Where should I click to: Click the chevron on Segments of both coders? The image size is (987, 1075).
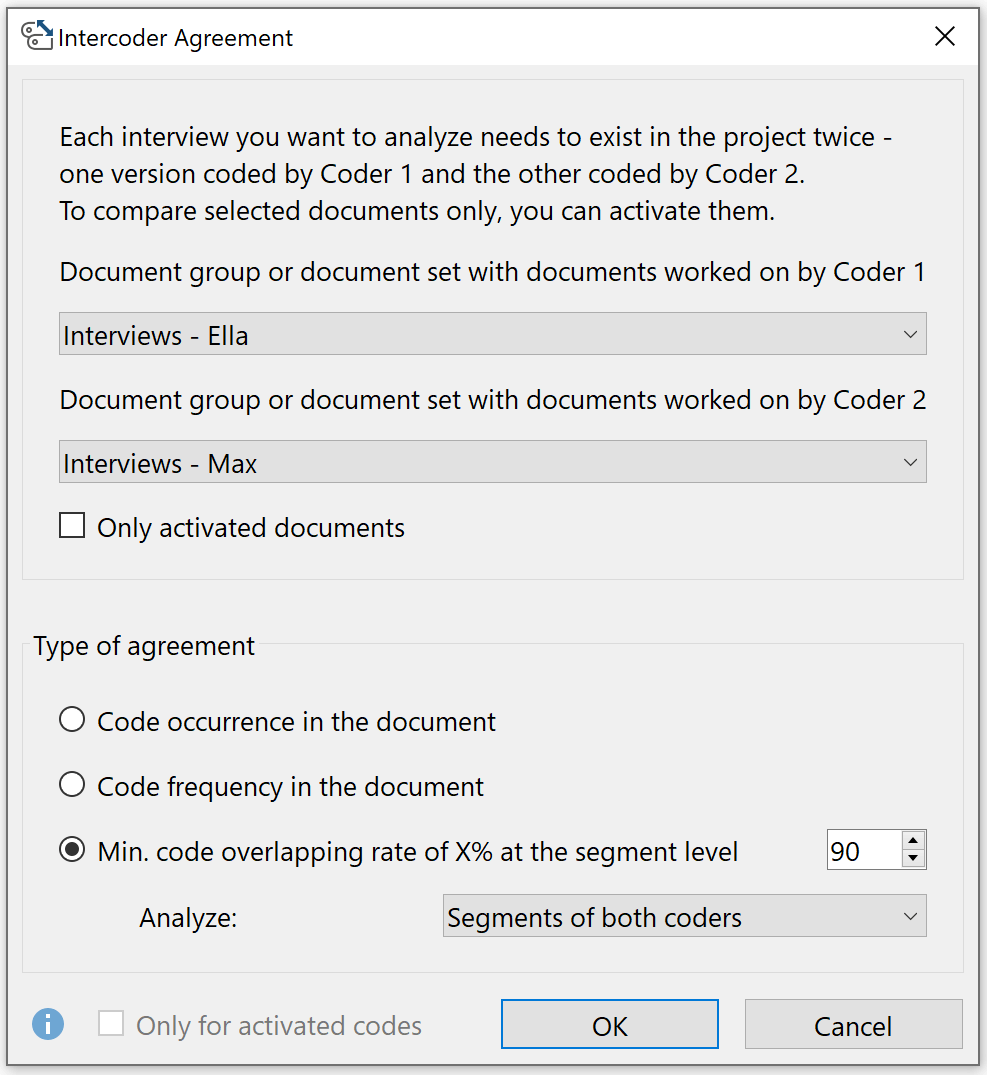click(x=910, y=917)
